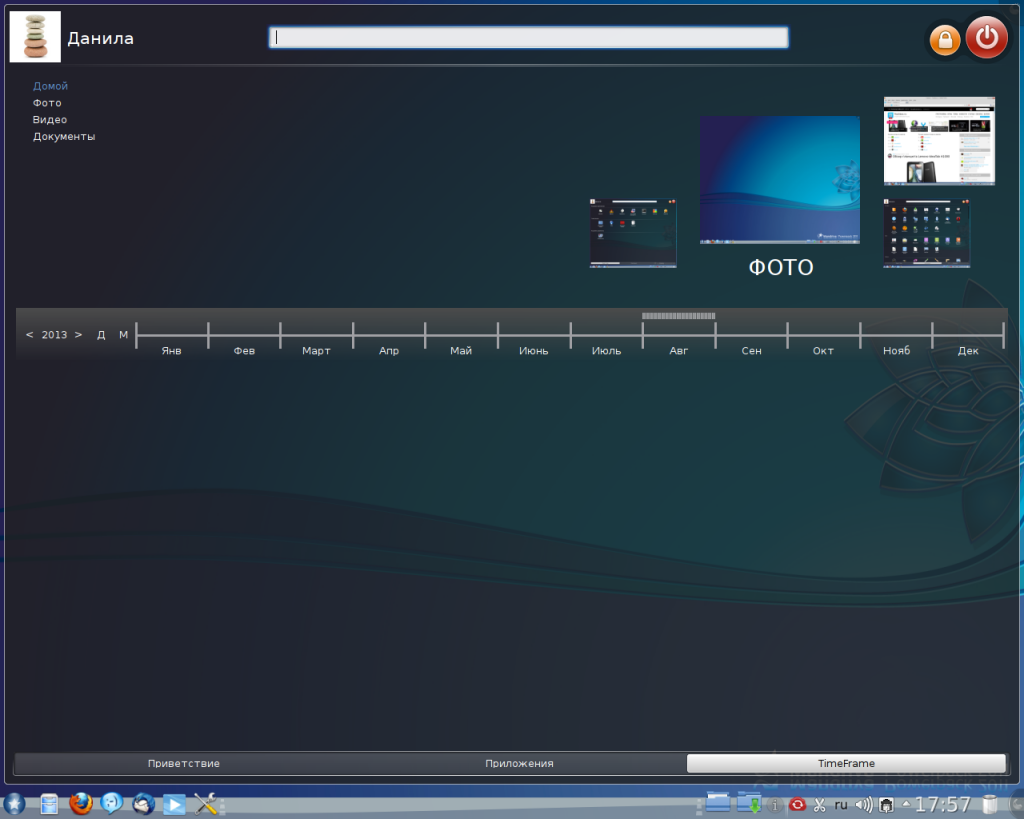Screen dimensions: 1024x819
Task: Click the speaker volume tray icon
Action: 864,804
